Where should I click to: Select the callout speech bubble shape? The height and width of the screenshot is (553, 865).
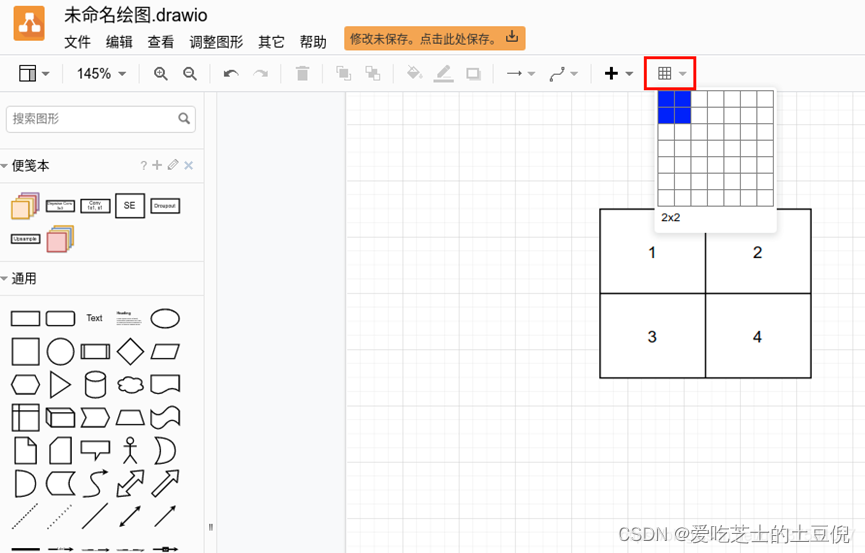point(95,450)
